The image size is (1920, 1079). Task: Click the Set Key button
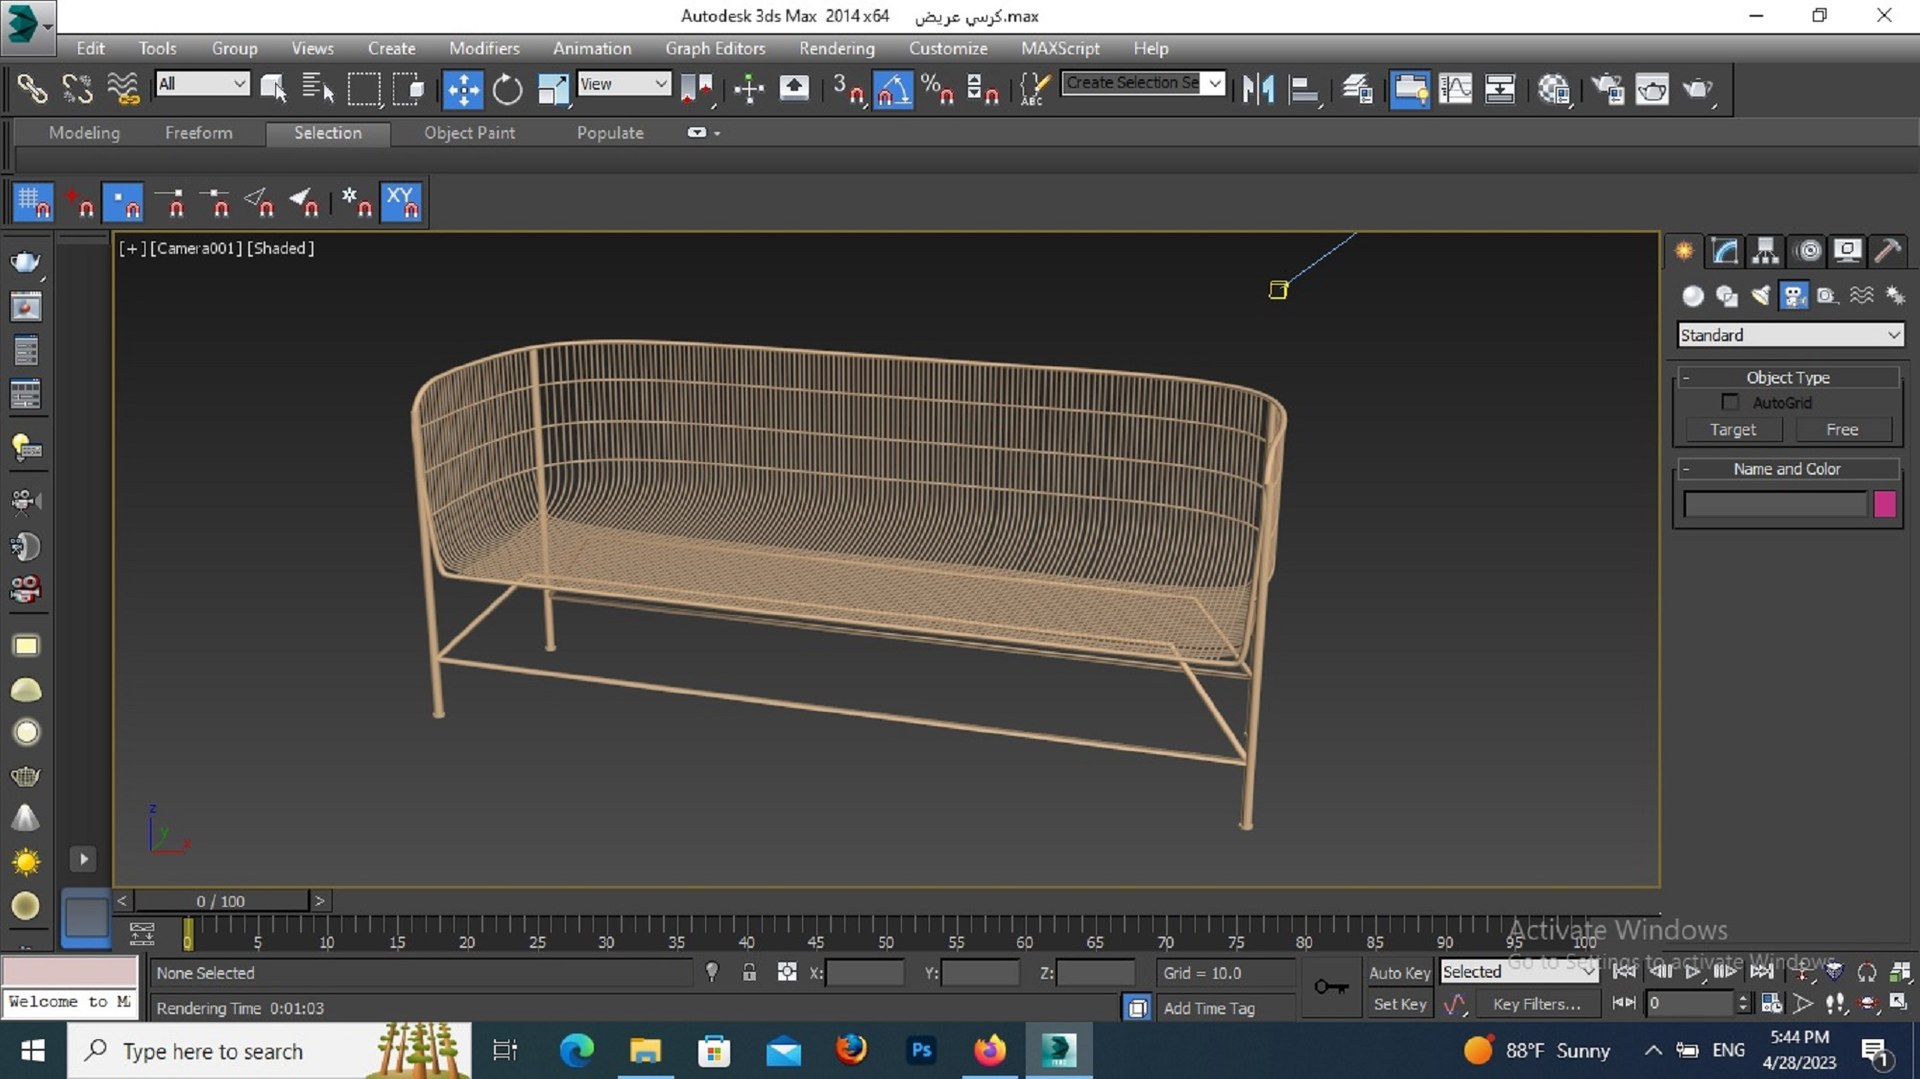coord(1399,1004)
